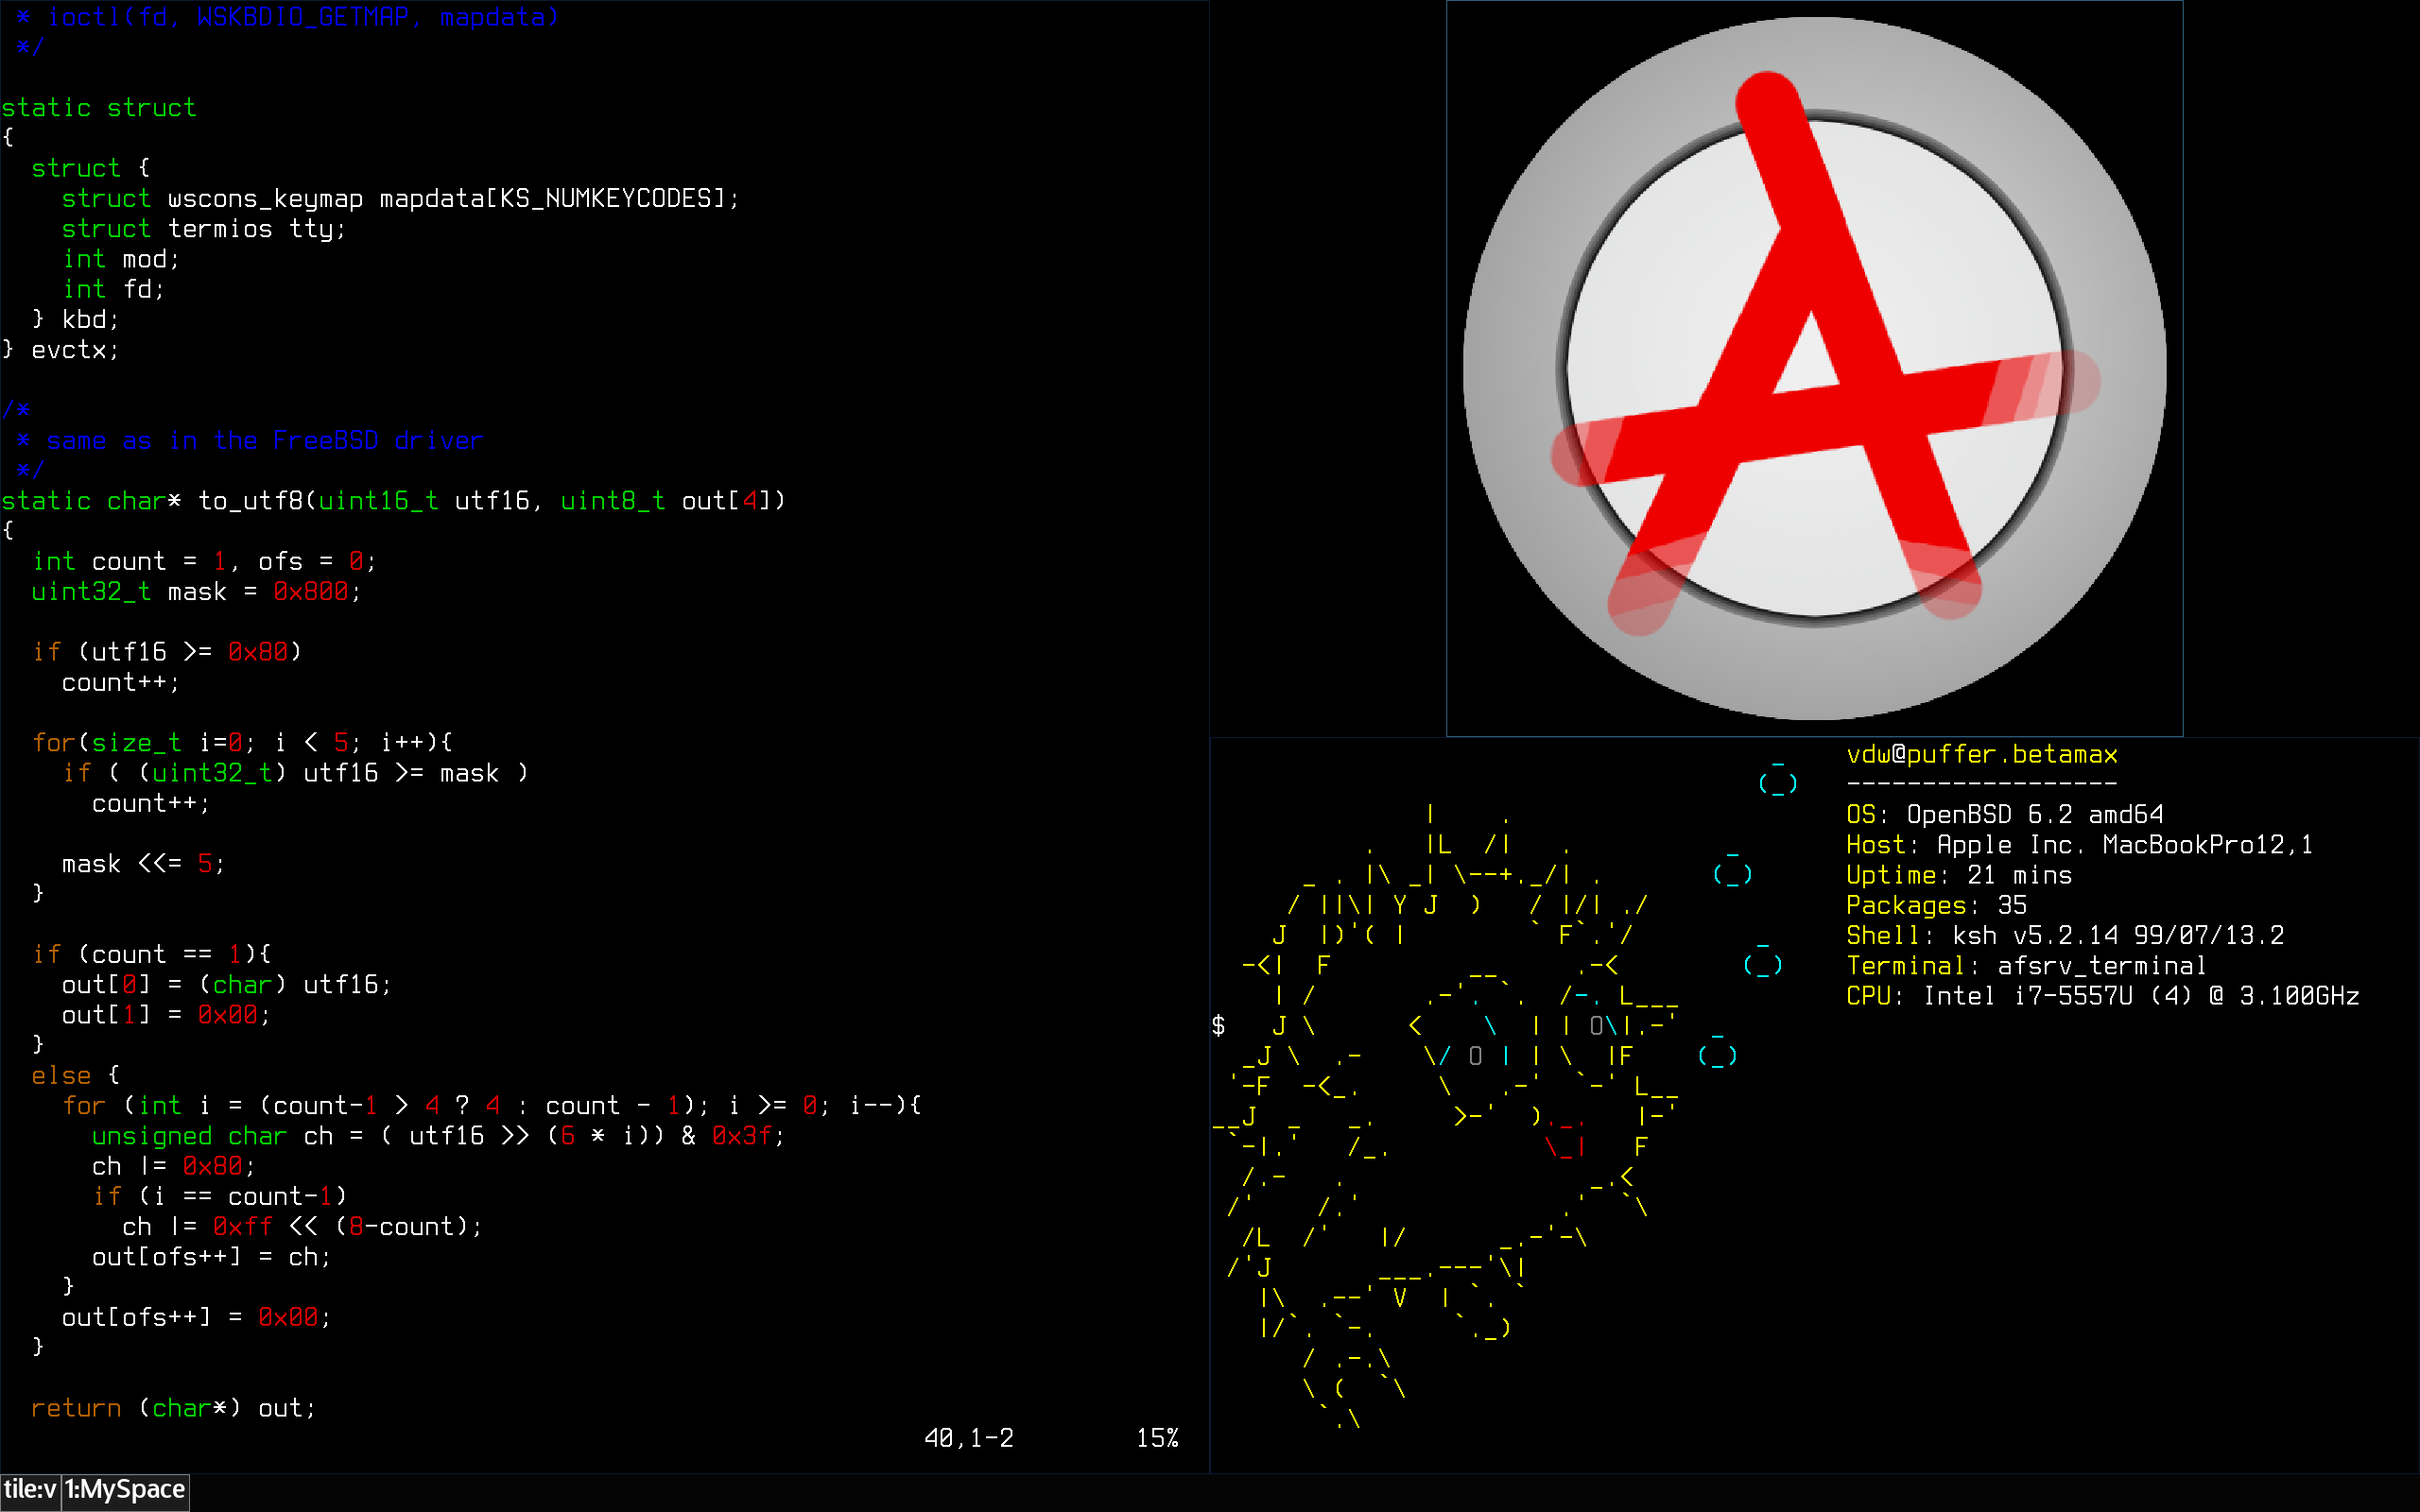Click the 'vdw@puffer.betamax' terminal title
Screen dimensions: 2420x1512
tap(1982, 755)
